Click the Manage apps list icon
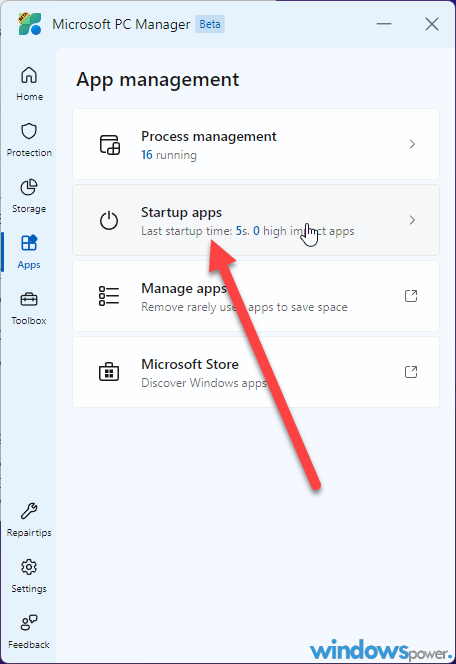Viewport: 456px width, 664px height. tap(109, 296)
